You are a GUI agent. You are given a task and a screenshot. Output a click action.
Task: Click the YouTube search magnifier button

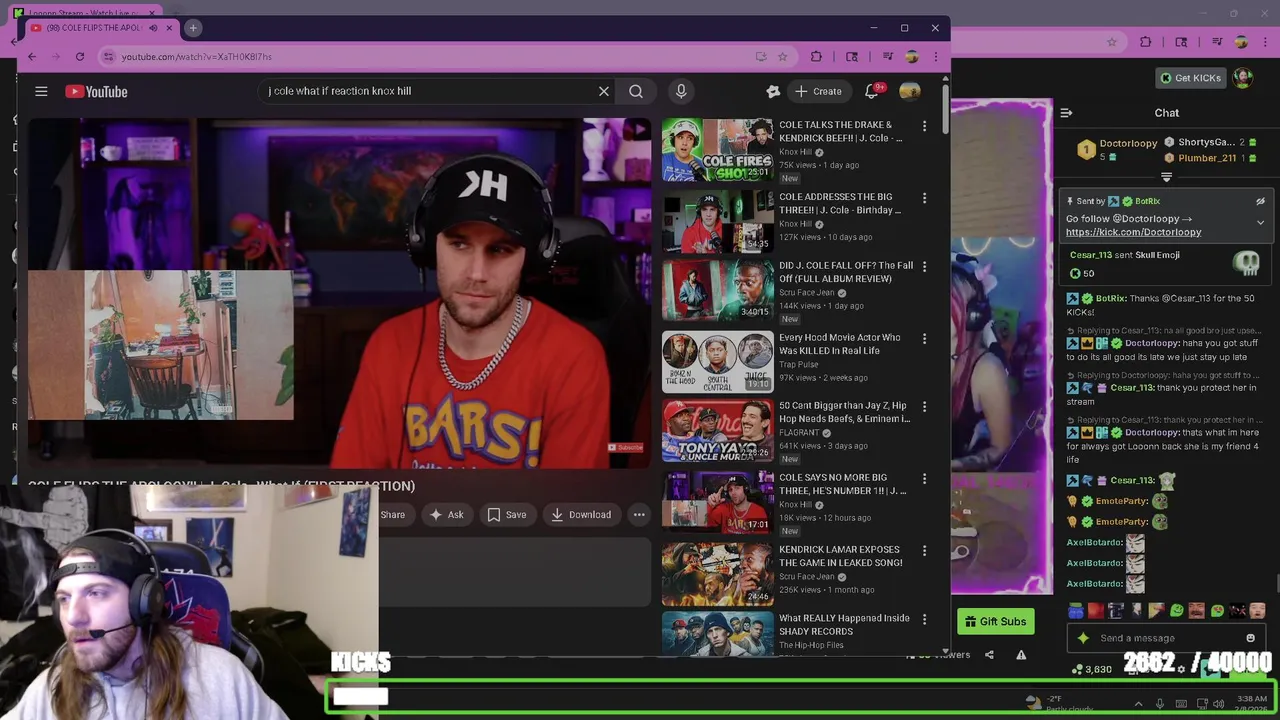click(x=636, y=91)
